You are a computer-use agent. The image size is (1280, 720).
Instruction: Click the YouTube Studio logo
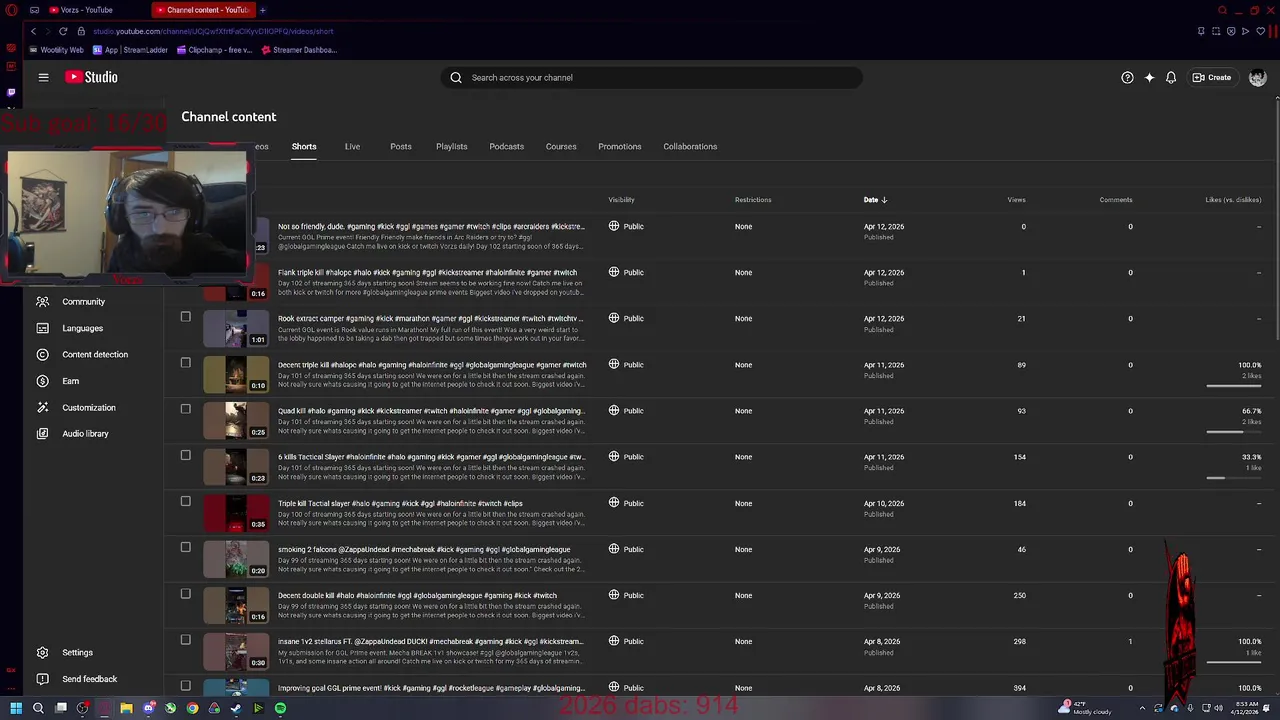point(92,77)
